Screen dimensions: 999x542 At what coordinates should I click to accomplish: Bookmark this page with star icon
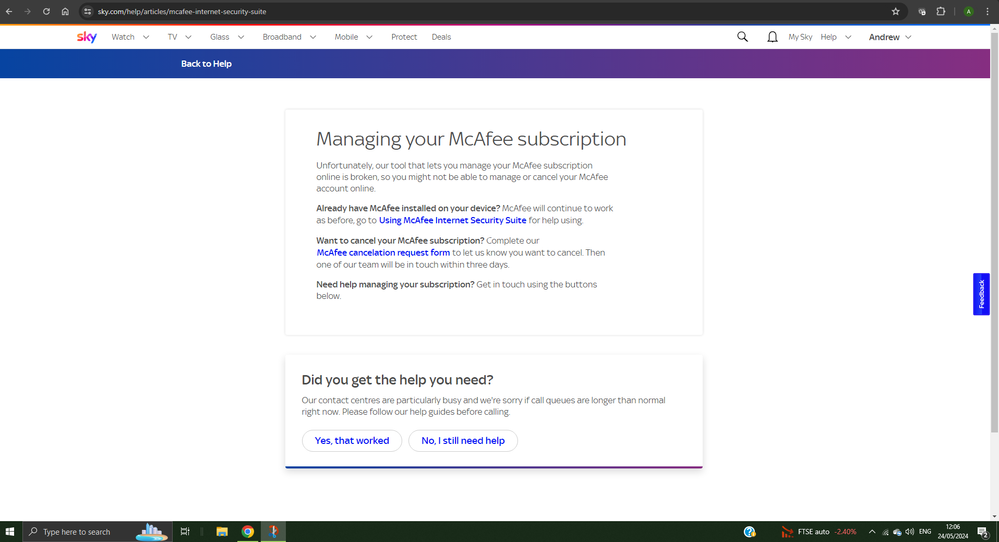coord(895,12)
